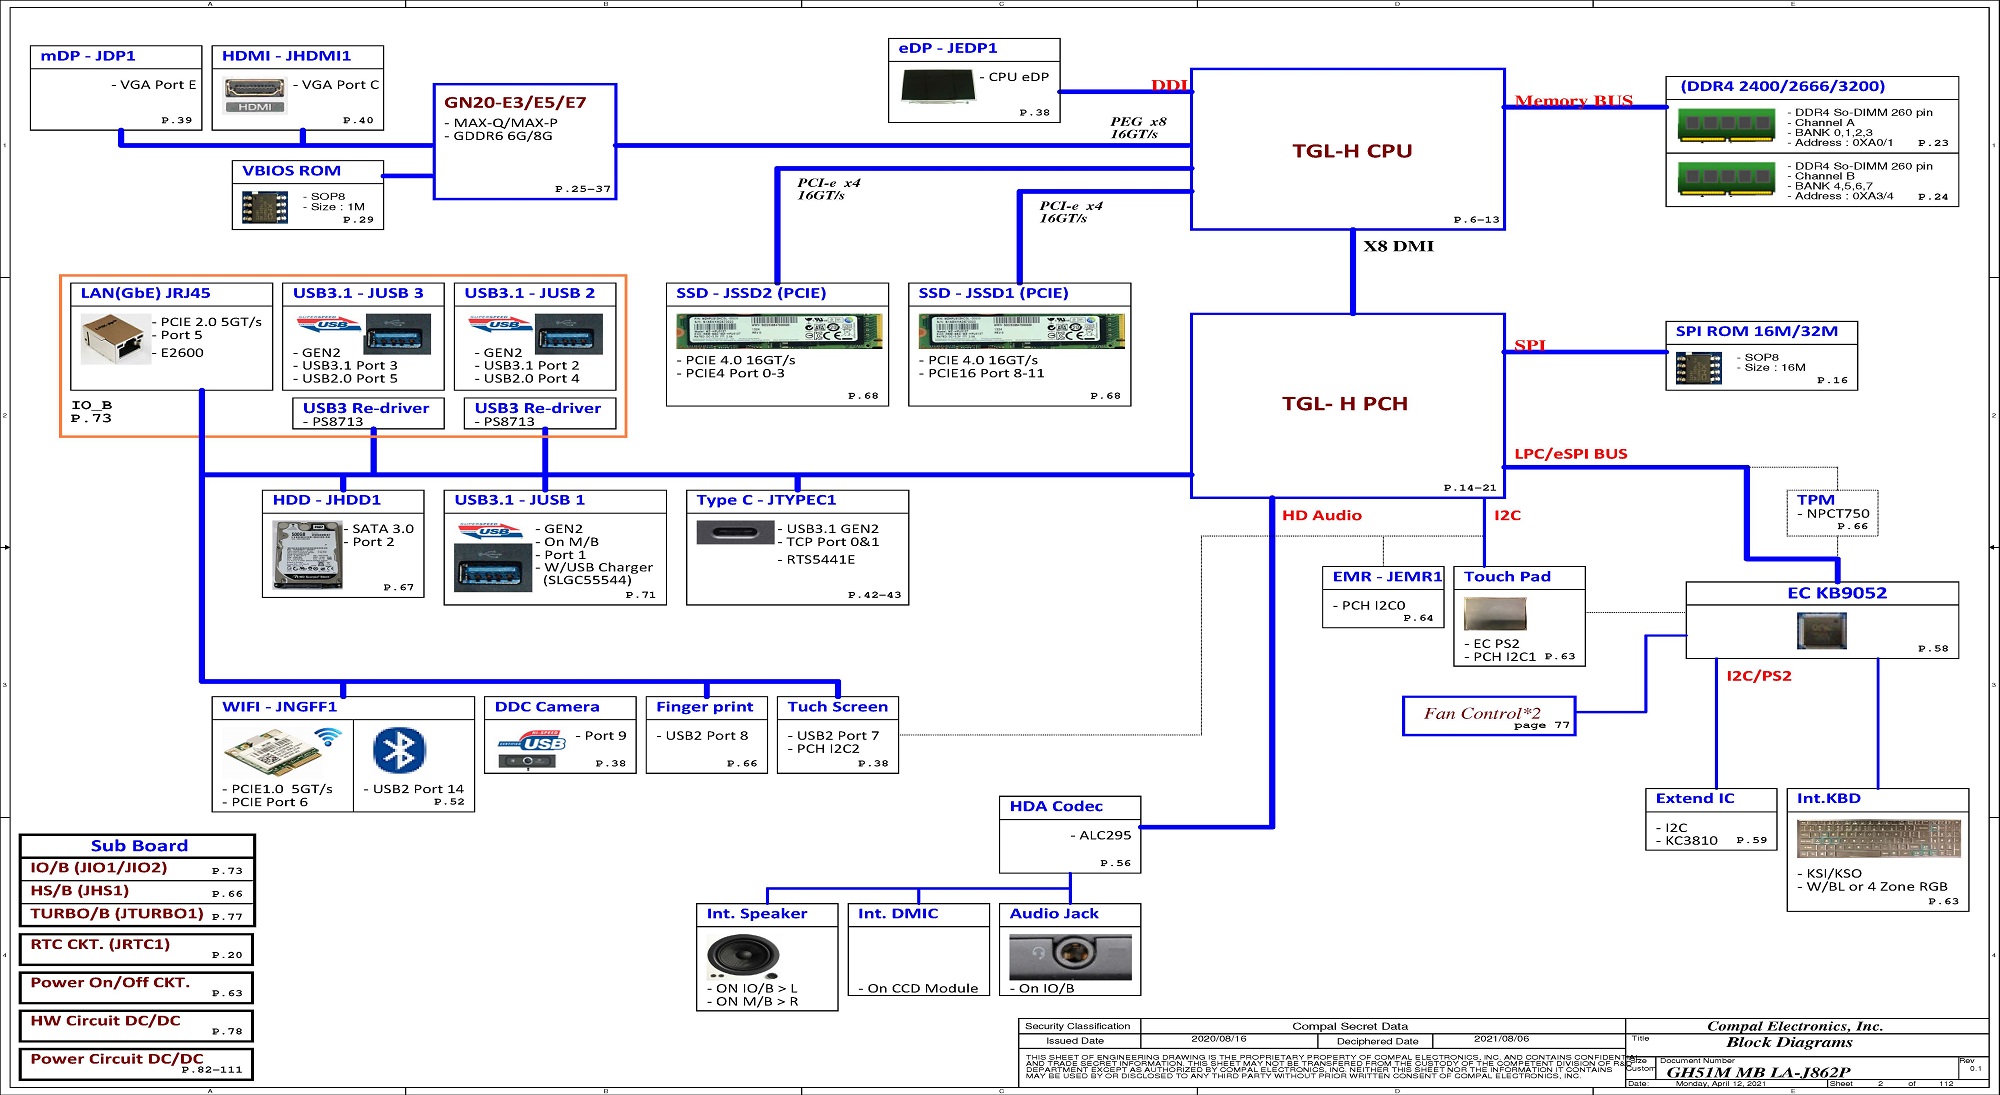Screen dimensions: 2000x1095
Task: Click the internal keyboard picture
Action: [x=1878, y=840]
